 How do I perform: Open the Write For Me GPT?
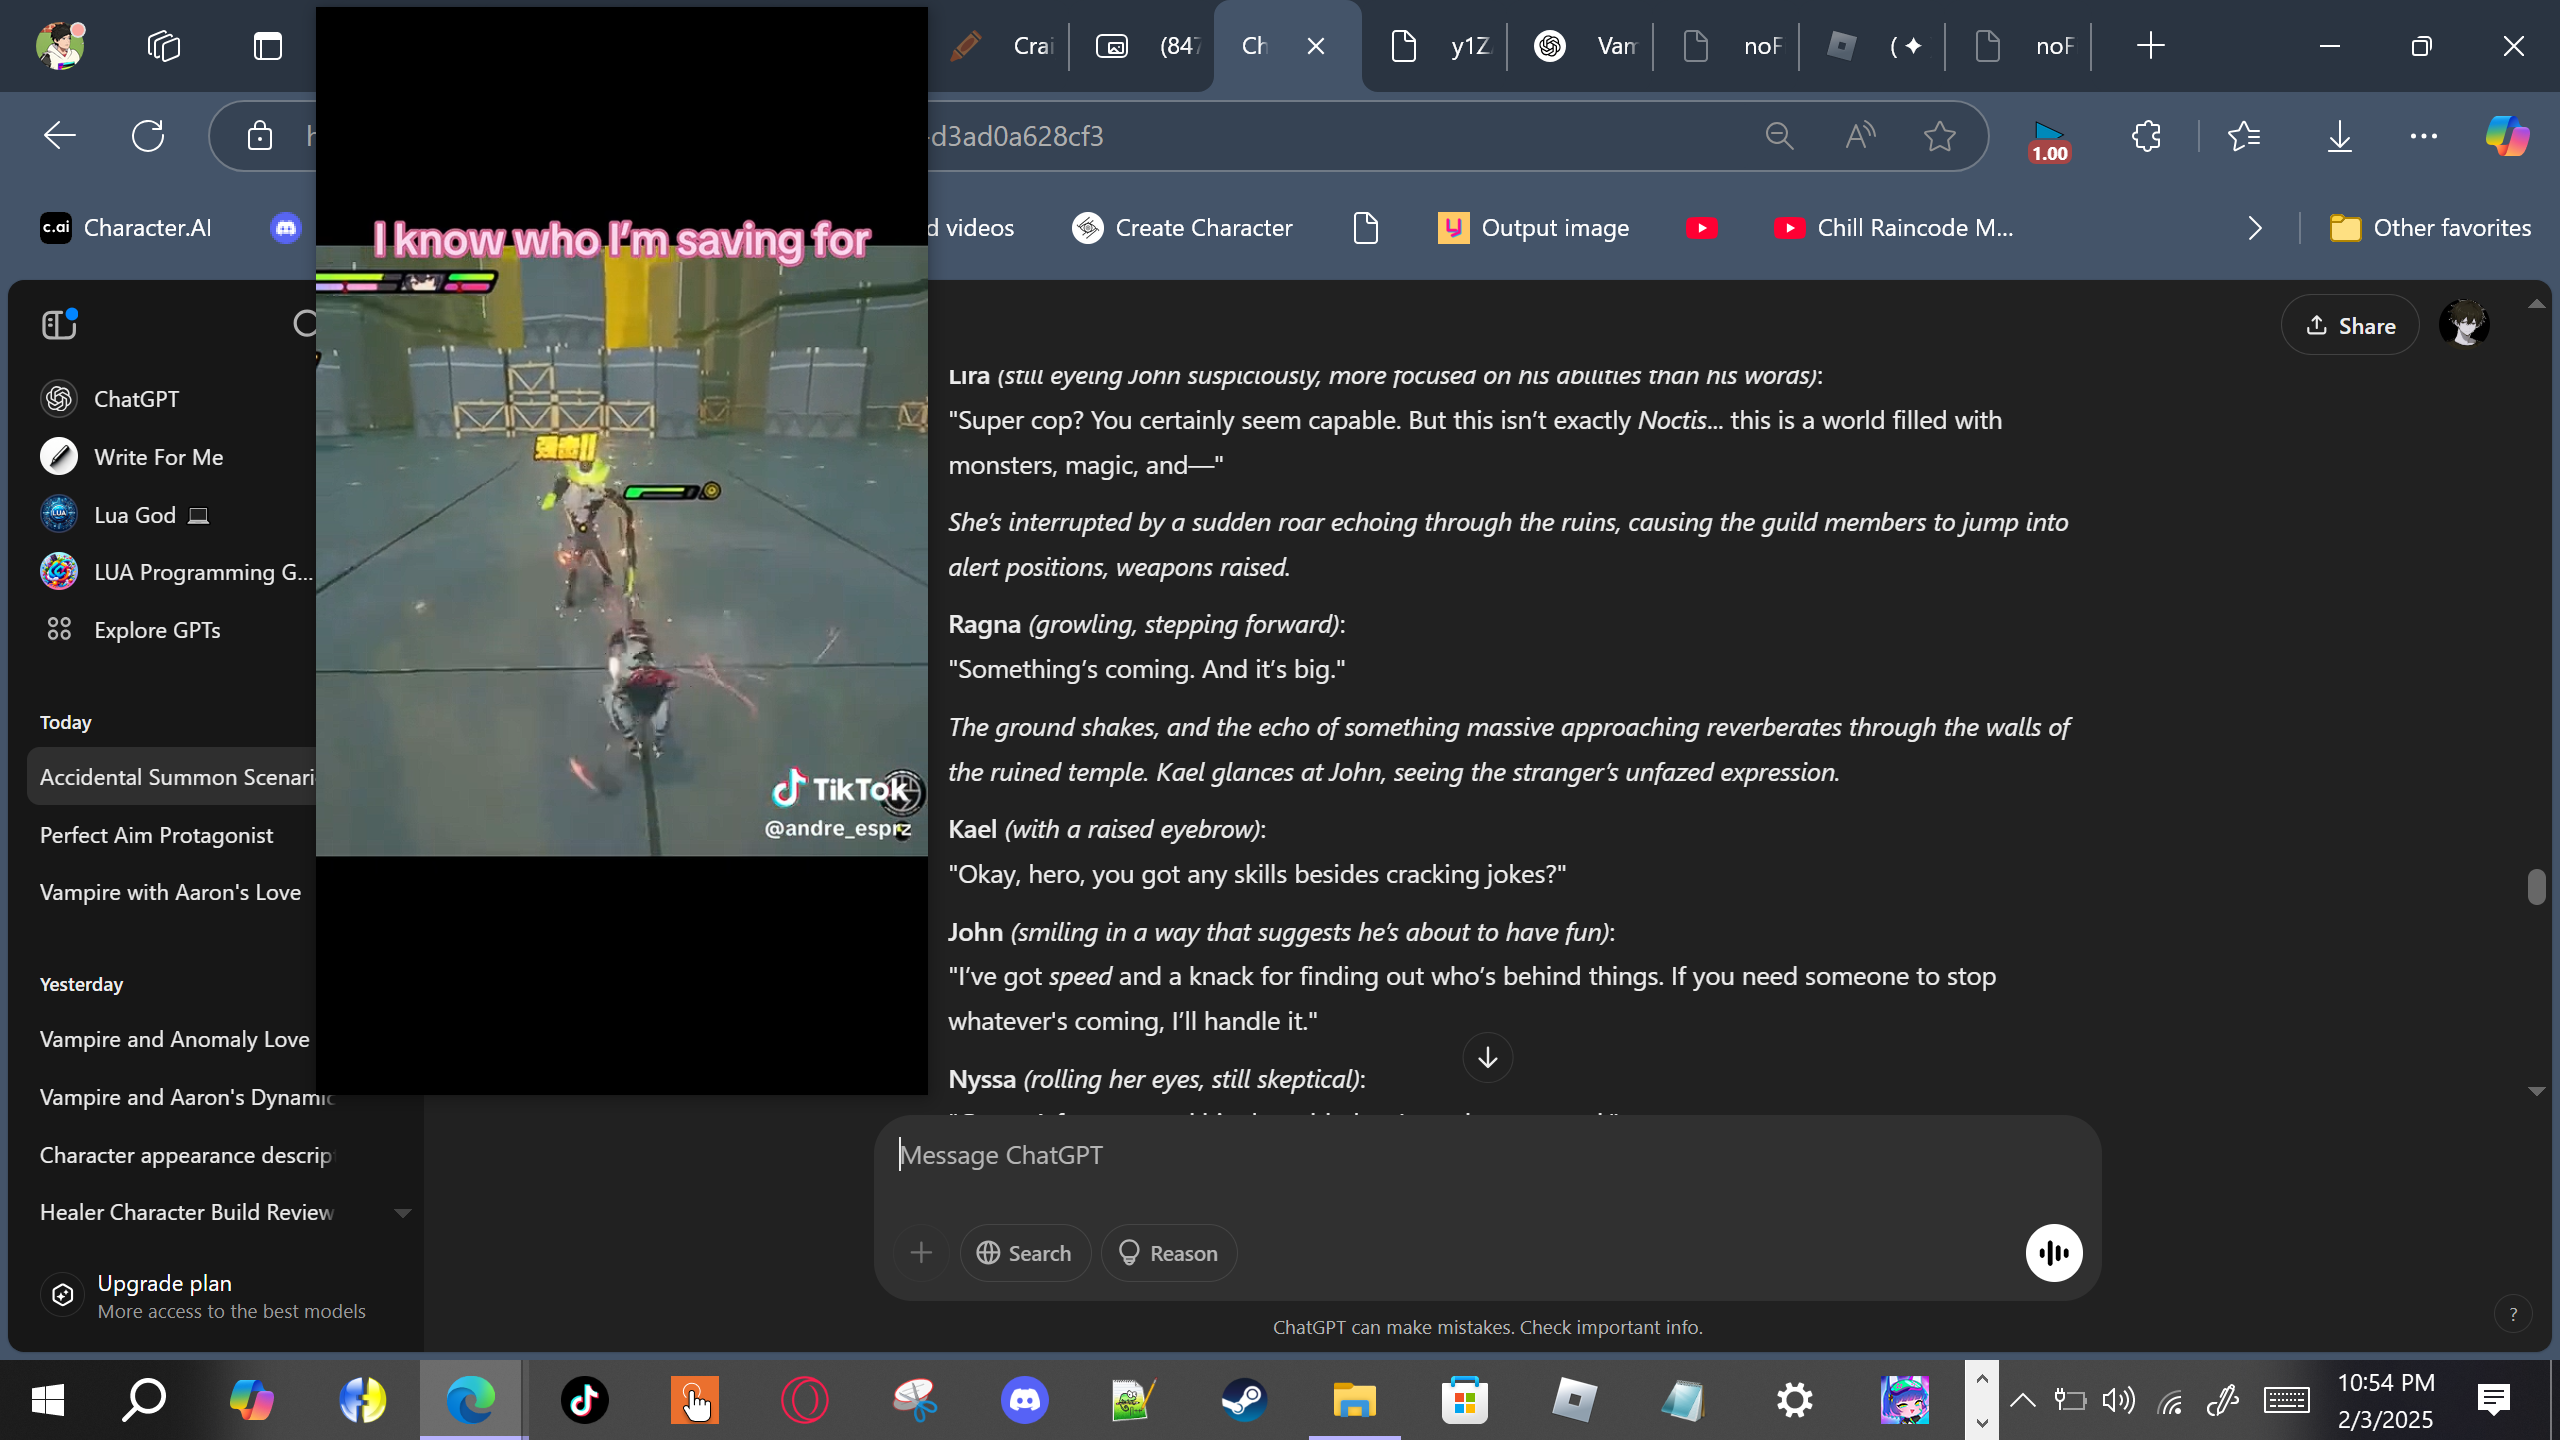coord(132,457)
